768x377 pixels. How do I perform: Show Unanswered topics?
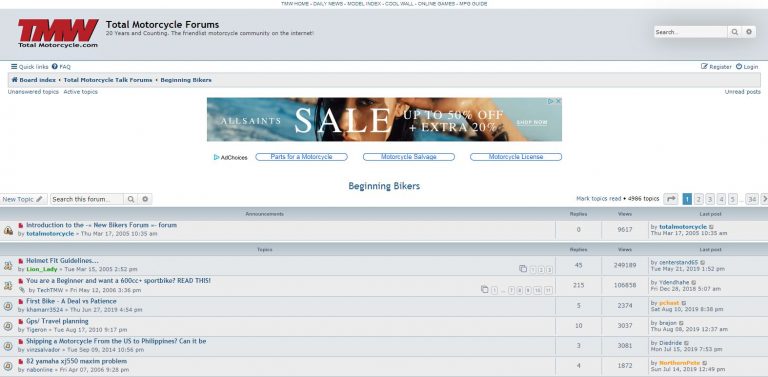click(x=33, y=92)
